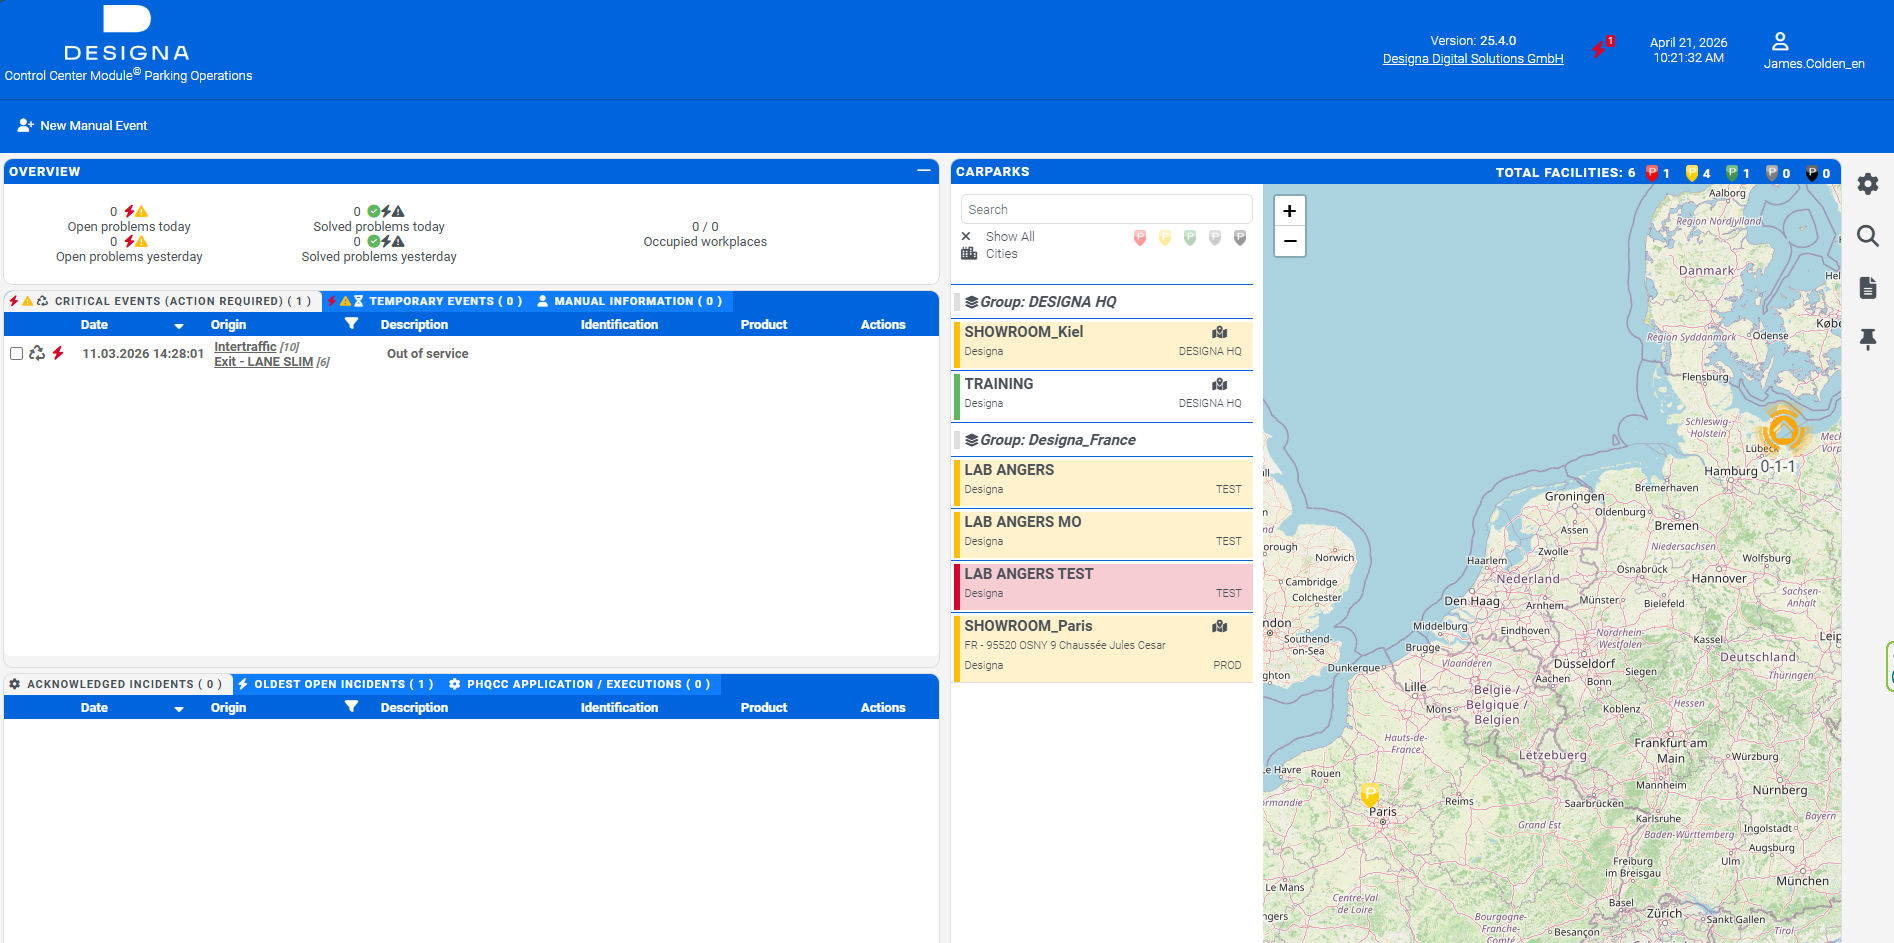The width and height of the screenshot is (1894, 943).
Task: Switch to the Temporary Events tab
Action: coord(426,301)
